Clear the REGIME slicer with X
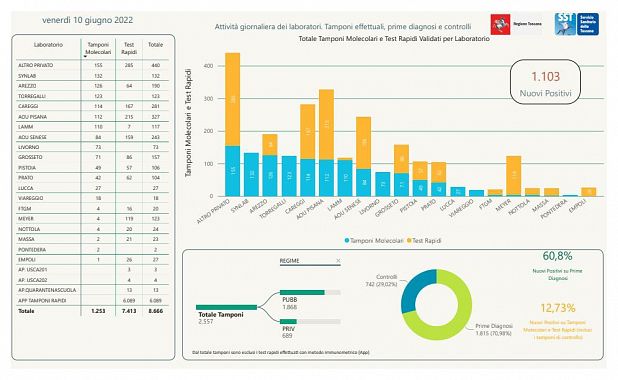Viewport: 618px width, 380px height. coord(338,261)
